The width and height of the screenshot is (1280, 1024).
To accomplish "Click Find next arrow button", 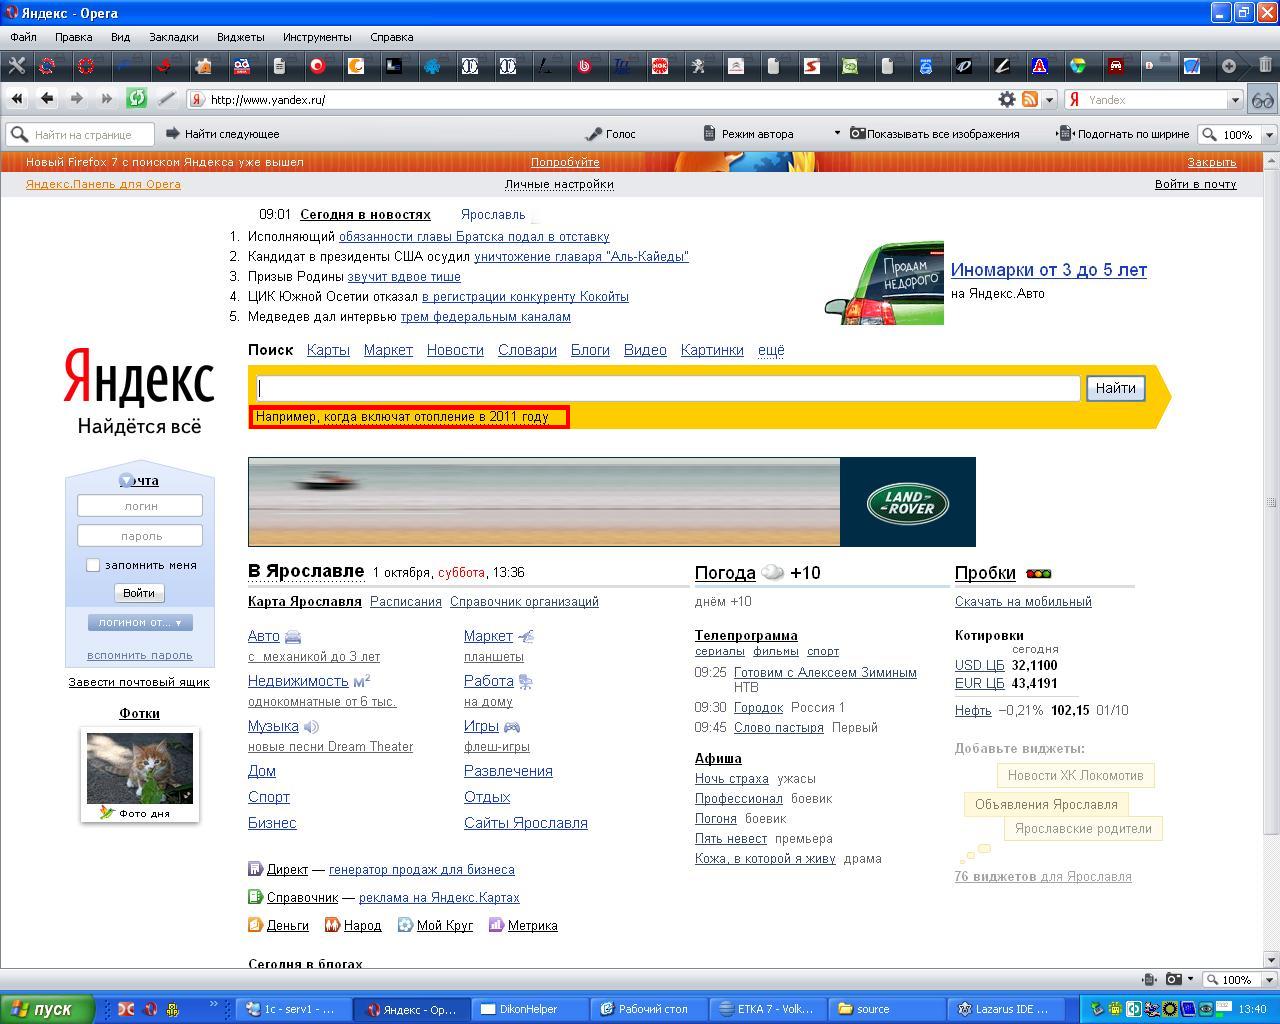I will point(222,133).
